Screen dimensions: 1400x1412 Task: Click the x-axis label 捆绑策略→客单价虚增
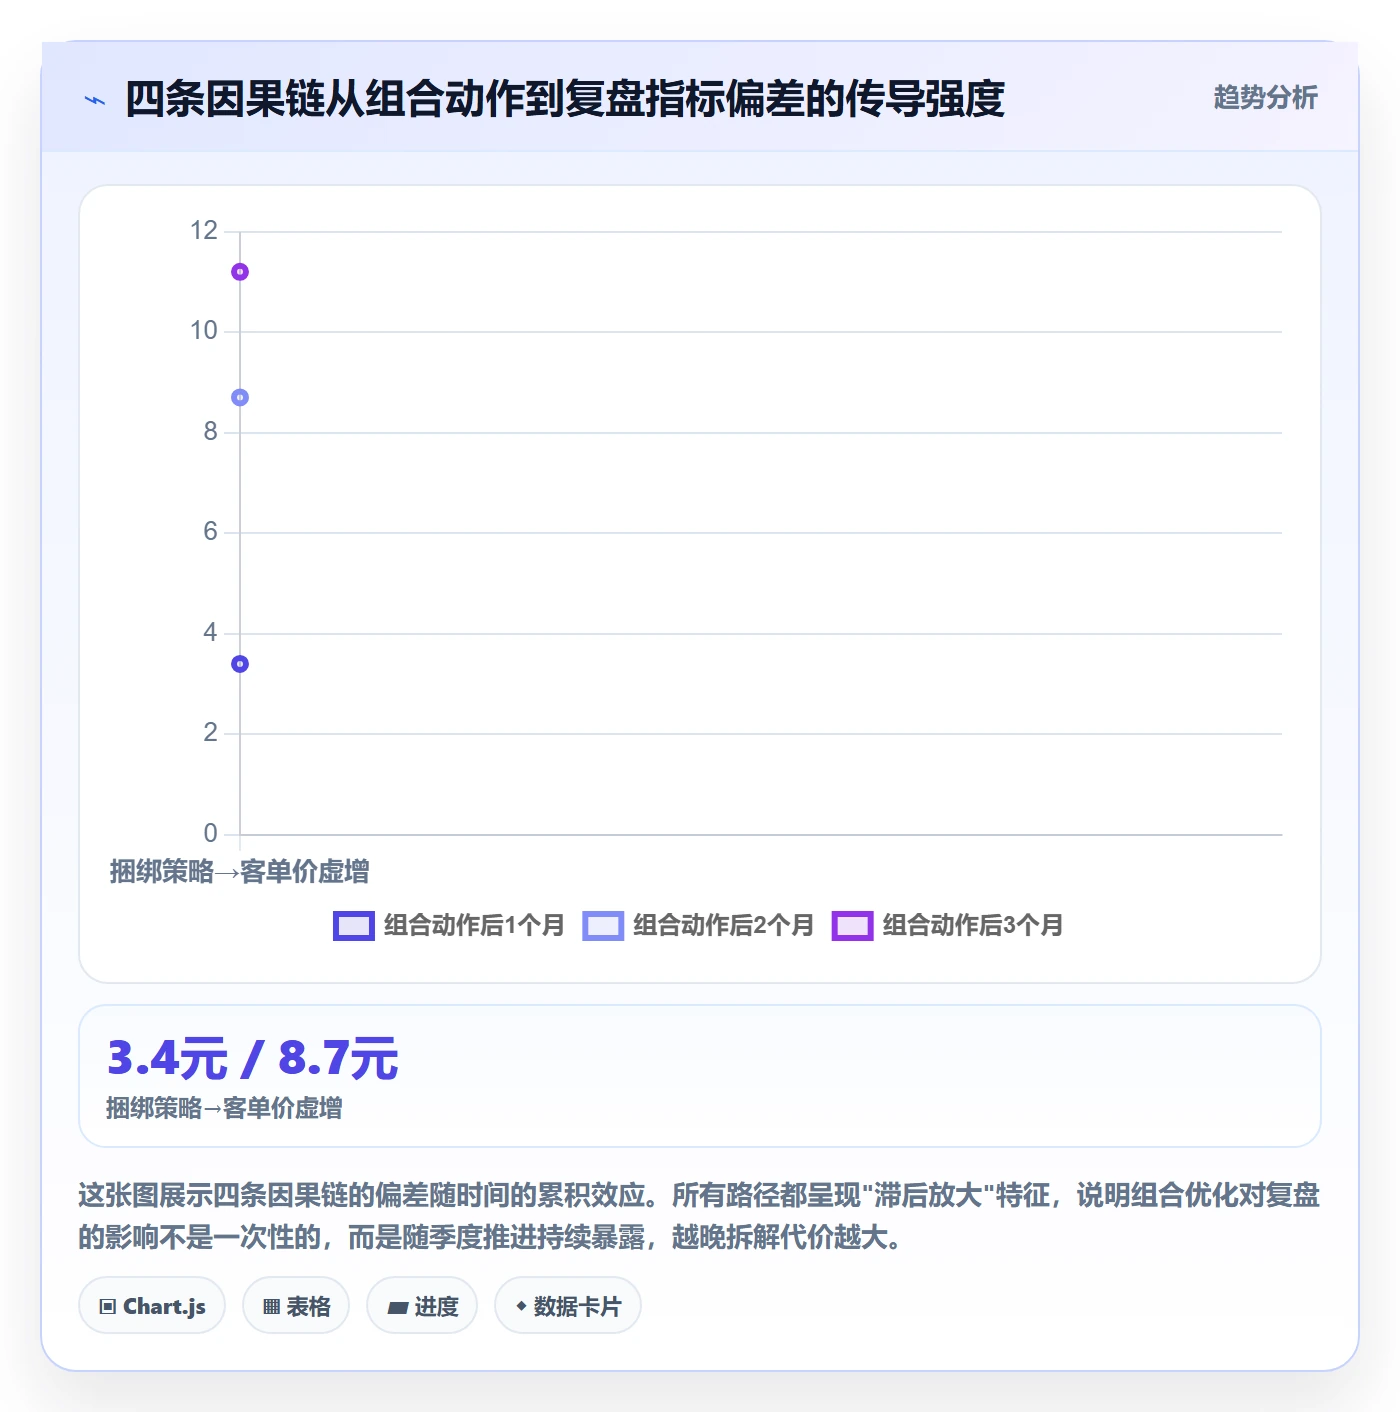[x=239, y=872]
